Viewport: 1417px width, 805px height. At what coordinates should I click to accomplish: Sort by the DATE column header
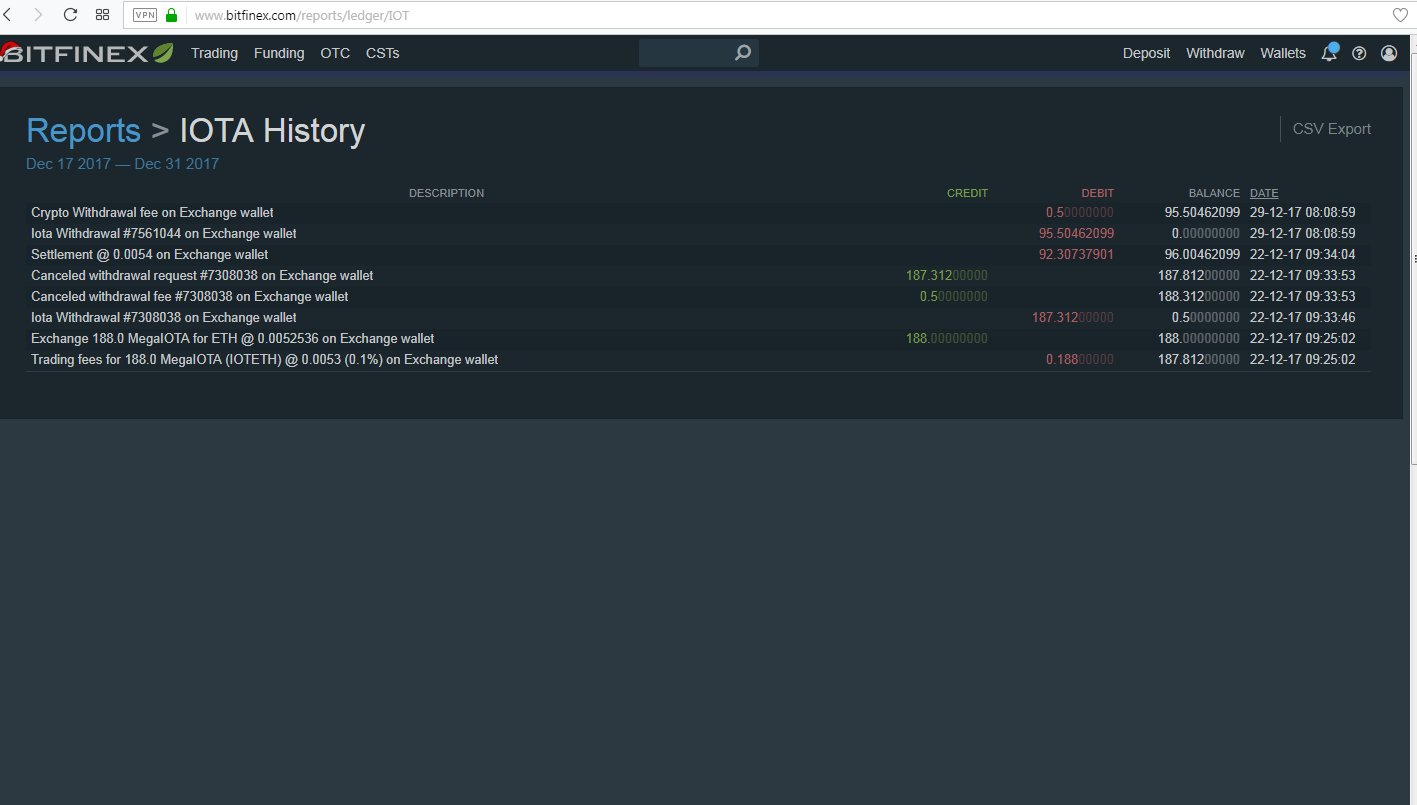[1264, 193]
